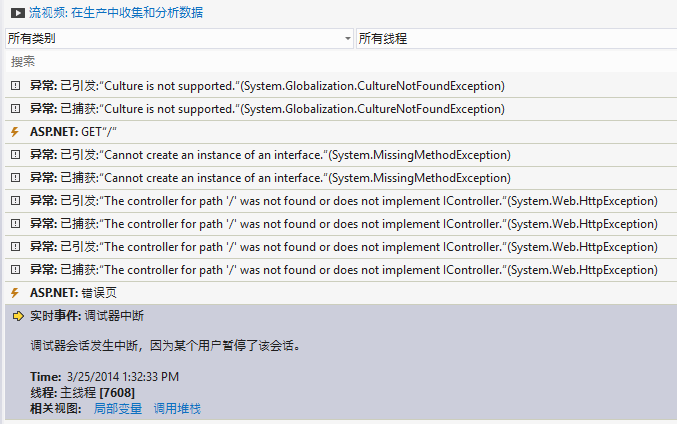Click the yellow arrow icon beside 调试器中断 live event

tap(18, 316)
